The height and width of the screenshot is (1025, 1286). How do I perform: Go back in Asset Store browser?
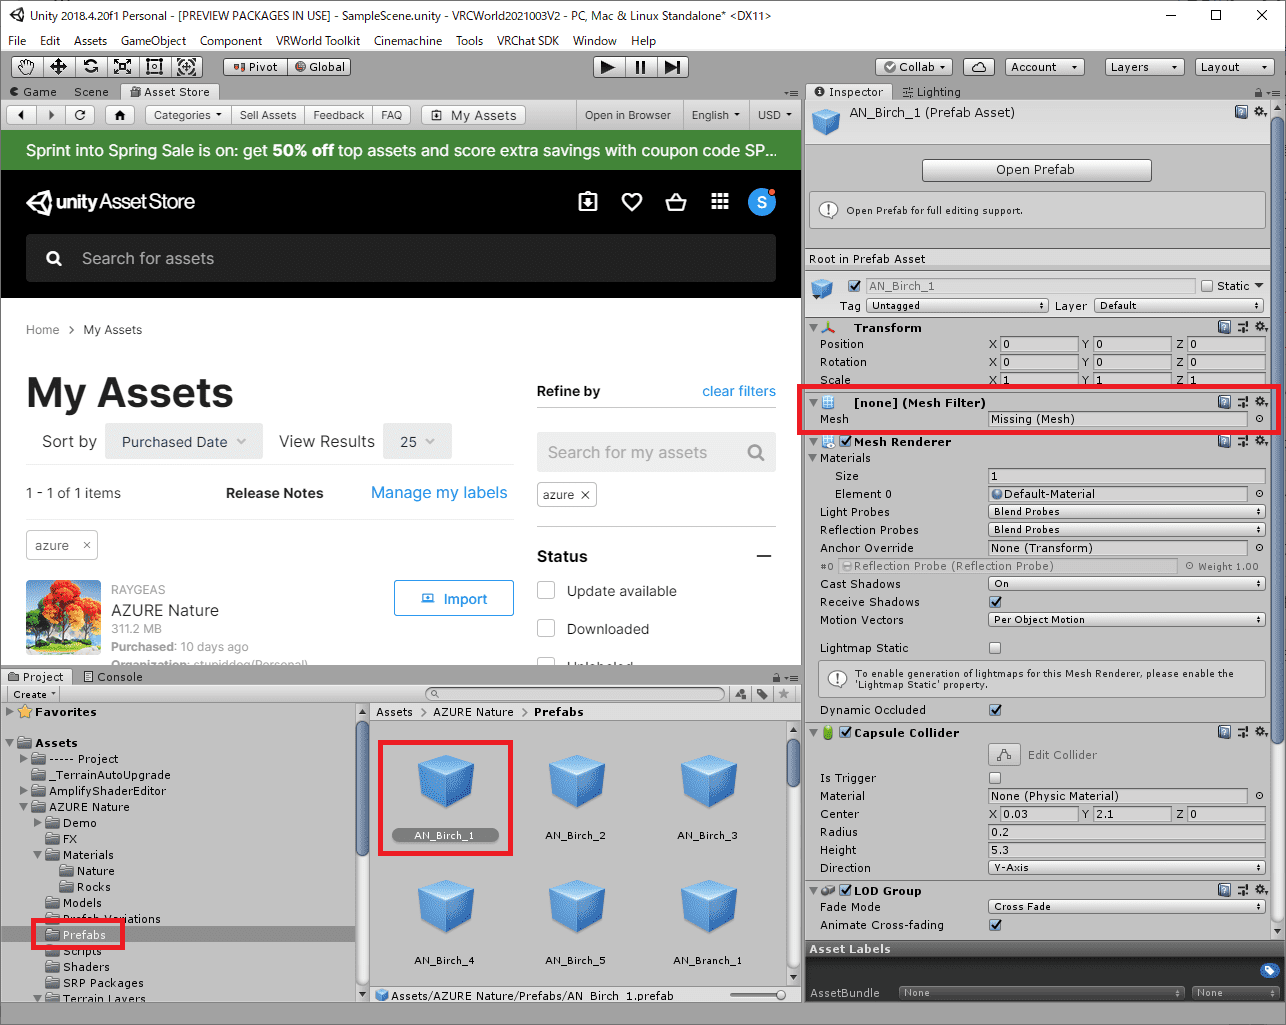21,115
